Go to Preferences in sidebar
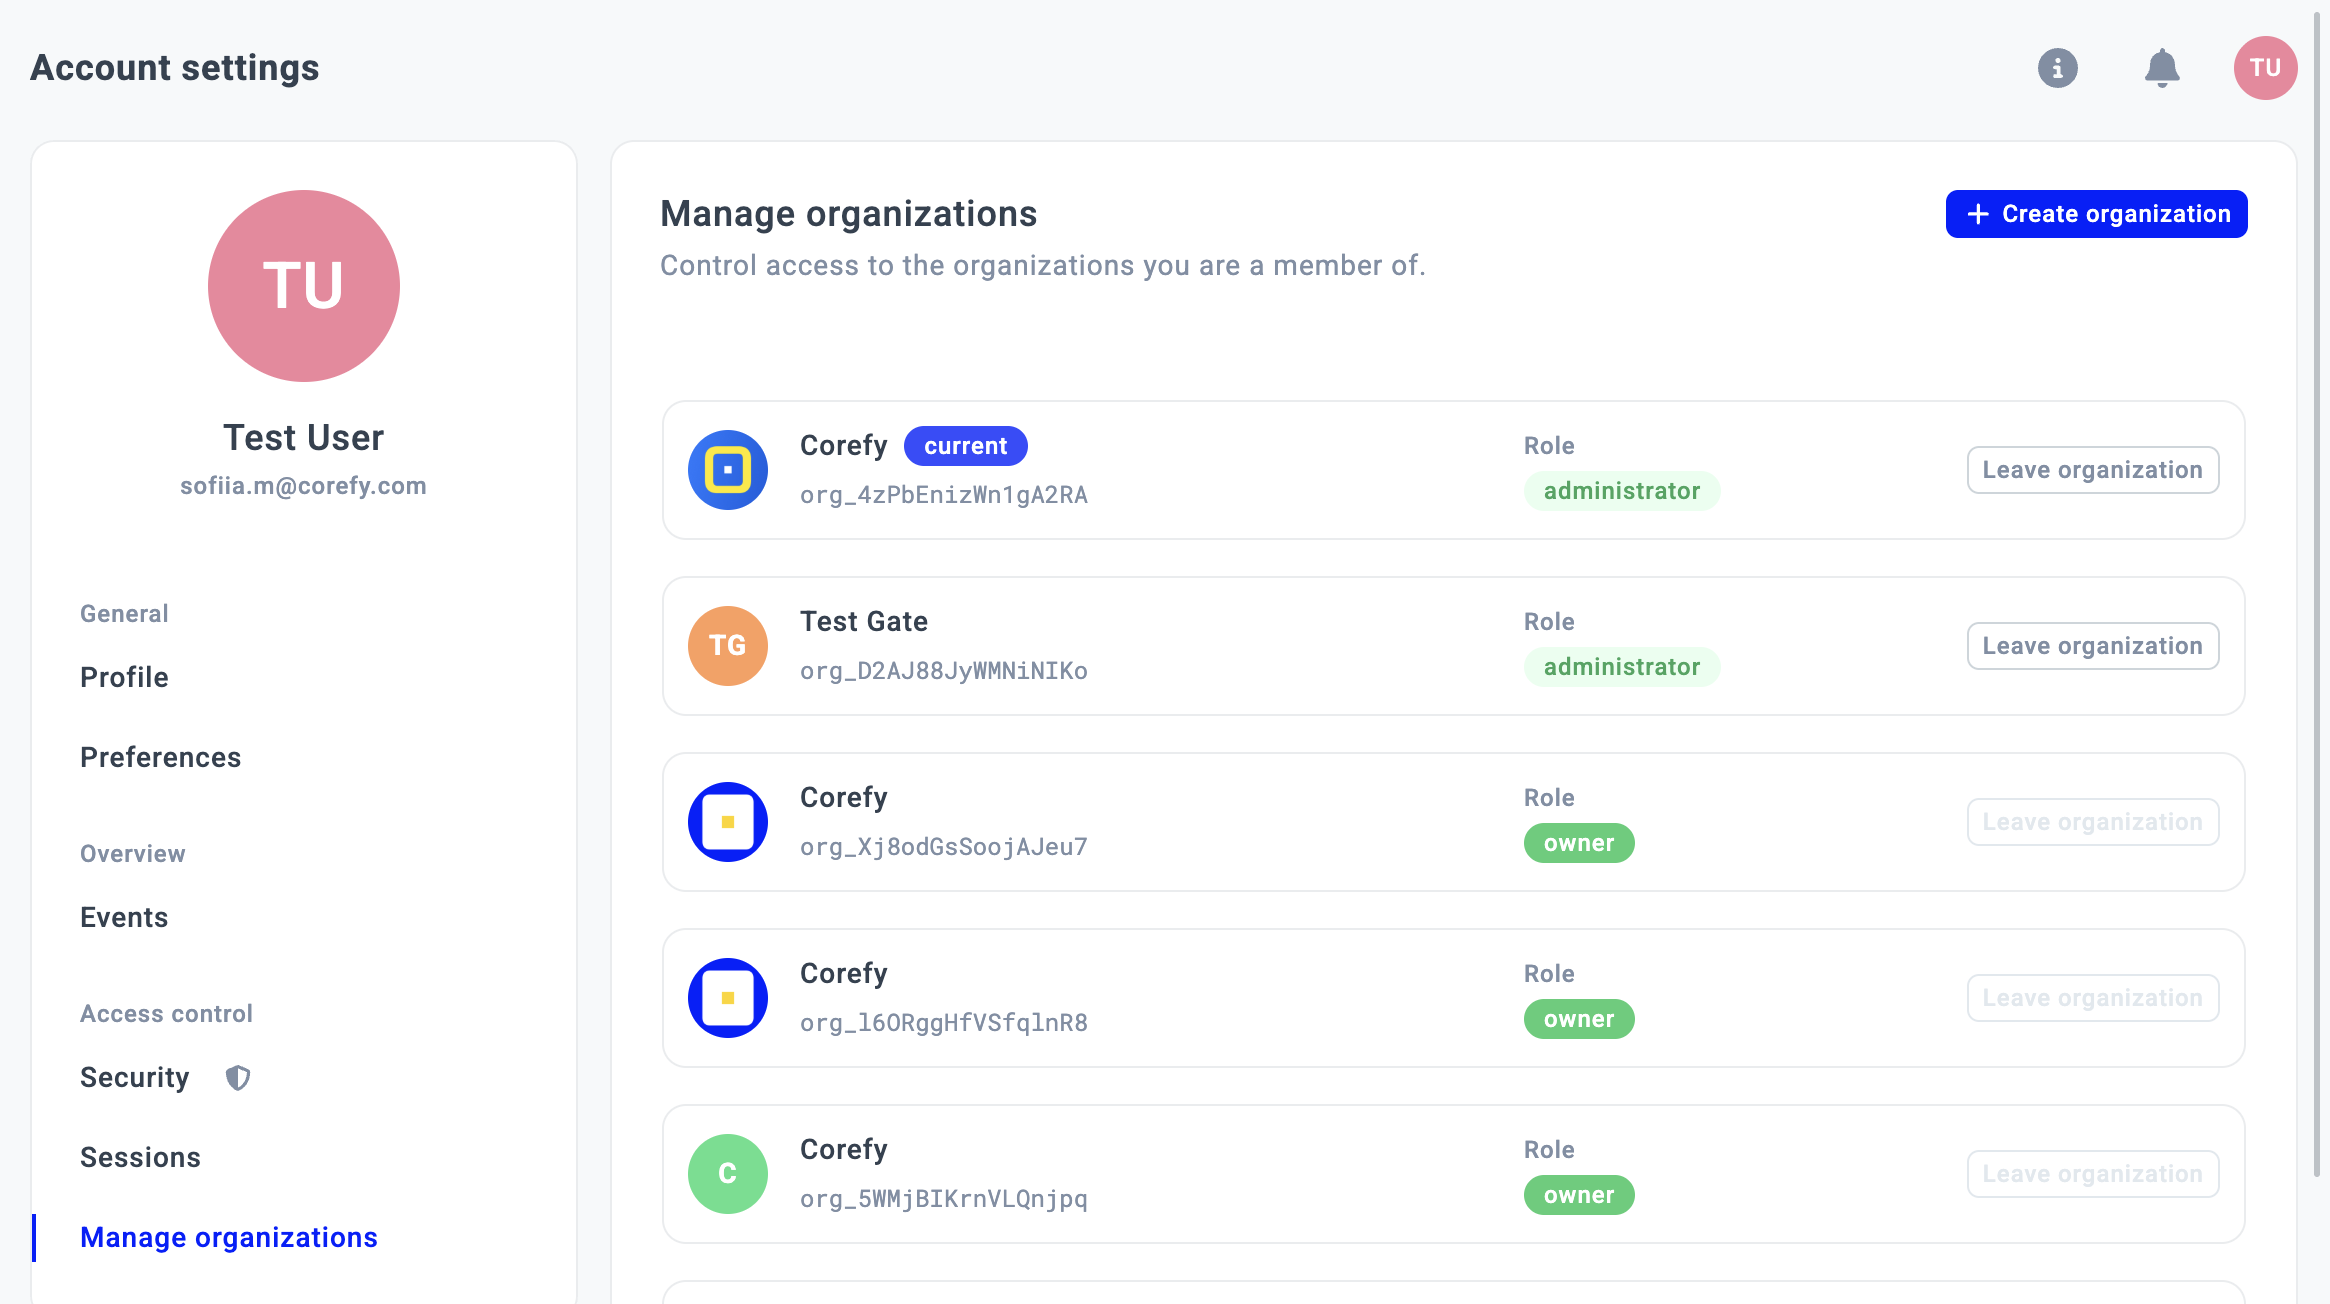 pos(160,757)
